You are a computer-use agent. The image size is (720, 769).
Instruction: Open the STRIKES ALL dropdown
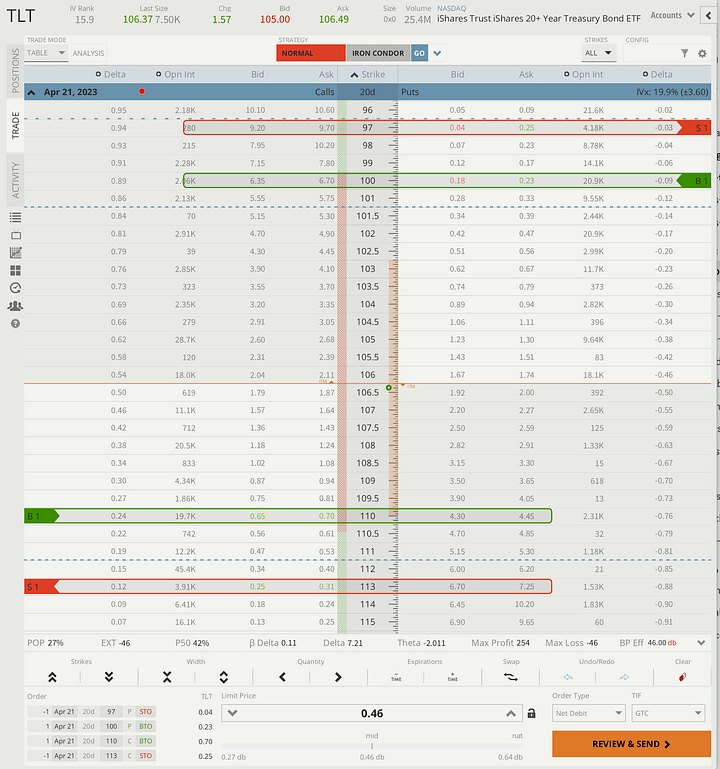coord(598,53)
